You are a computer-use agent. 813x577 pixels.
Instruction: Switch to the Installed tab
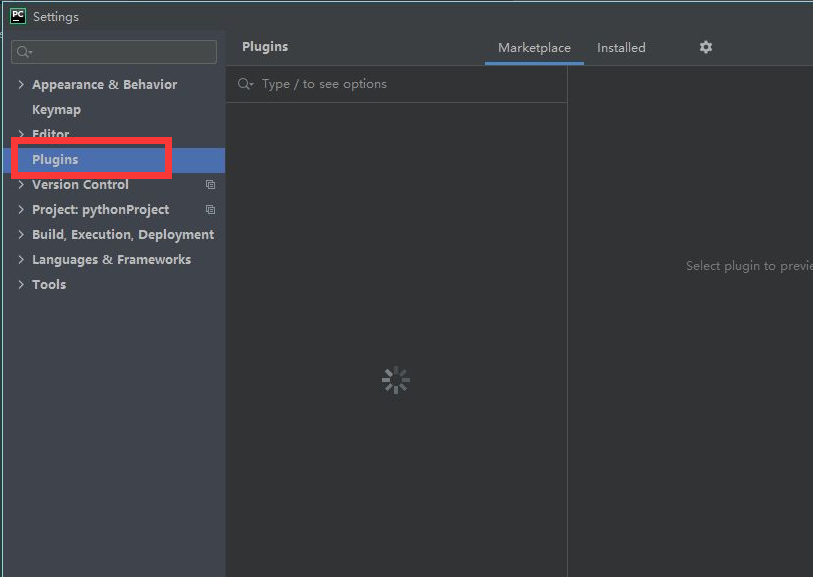(621, 48)
